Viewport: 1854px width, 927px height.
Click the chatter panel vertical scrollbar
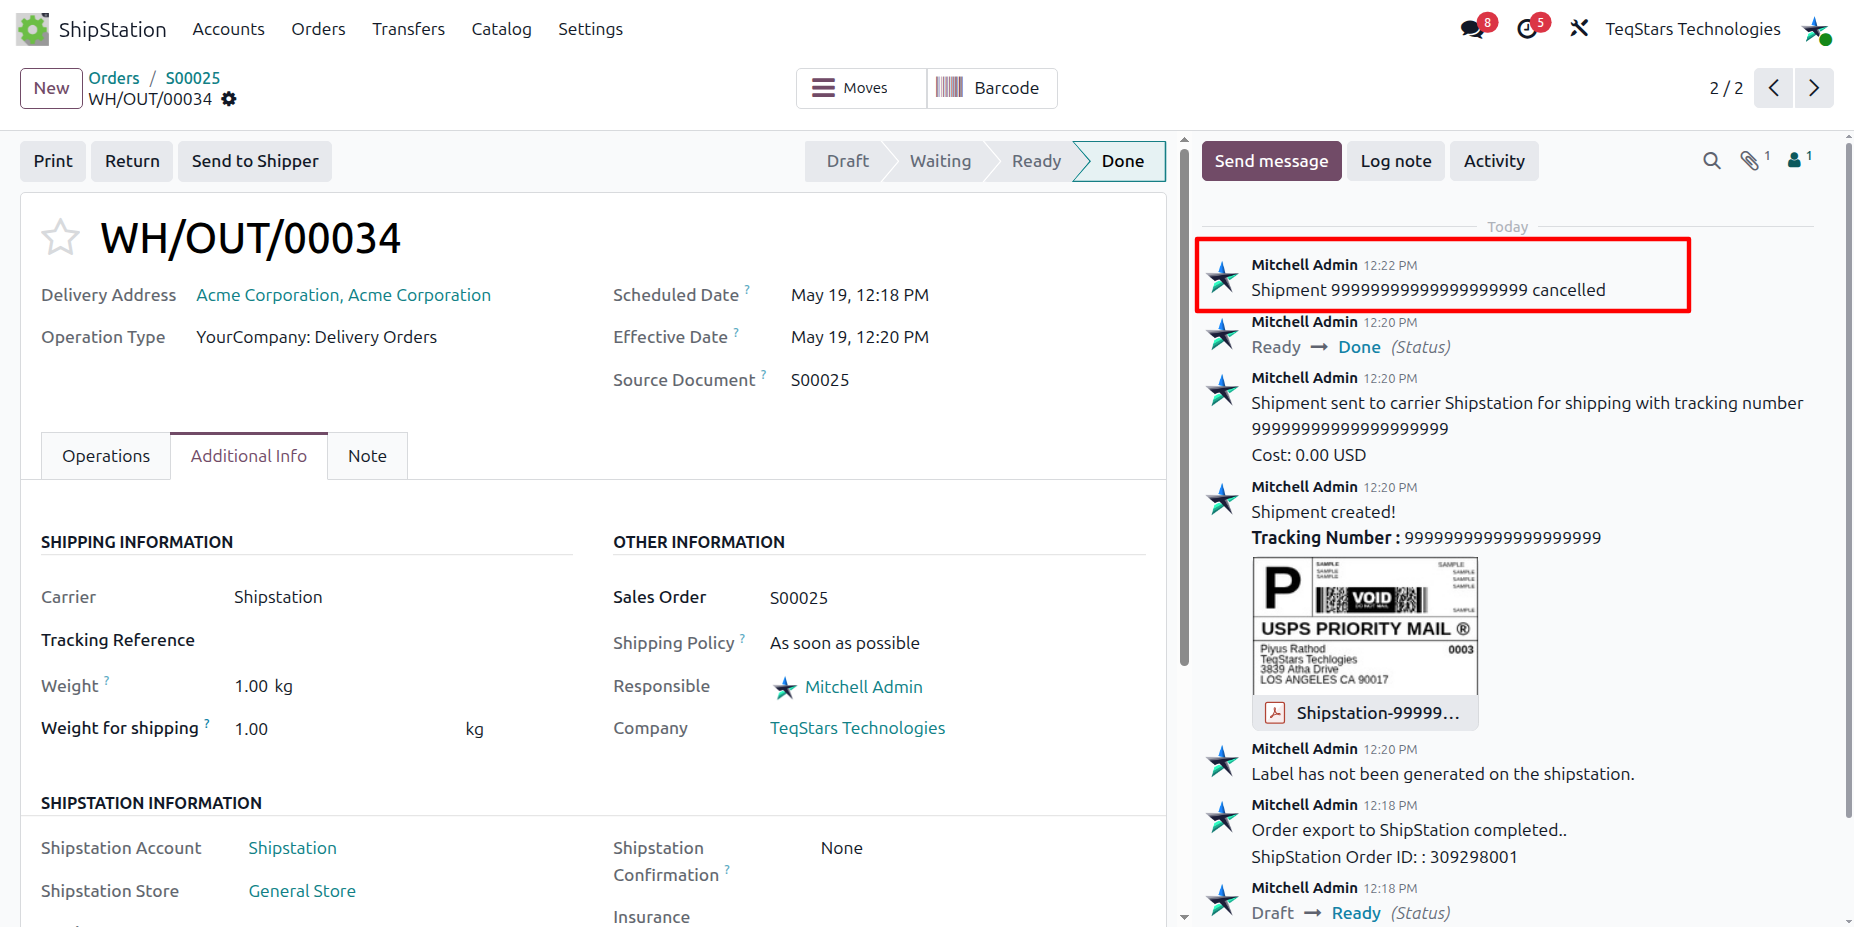(x=1848, y=480)
